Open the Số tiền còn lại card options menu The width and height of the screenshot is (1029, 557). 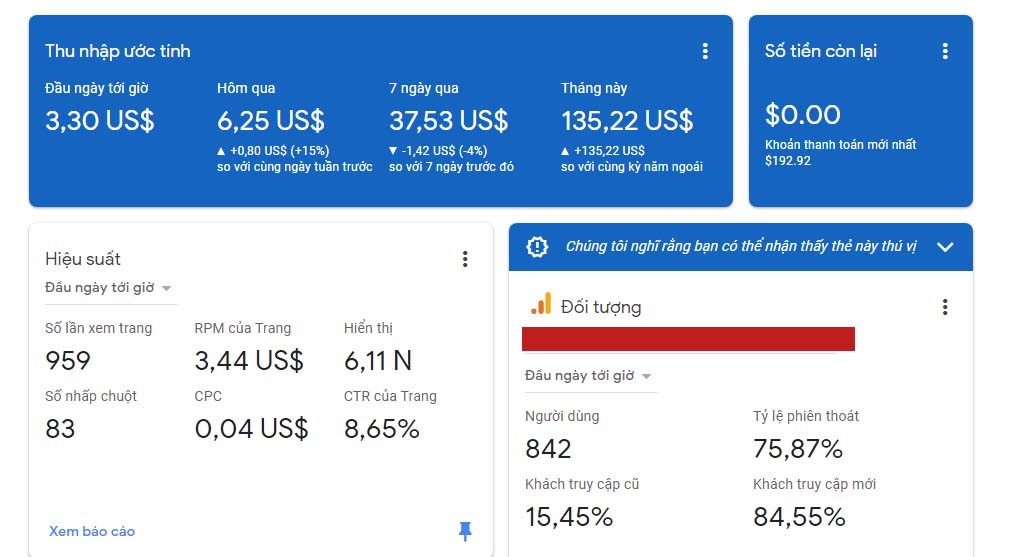(945, 51)
